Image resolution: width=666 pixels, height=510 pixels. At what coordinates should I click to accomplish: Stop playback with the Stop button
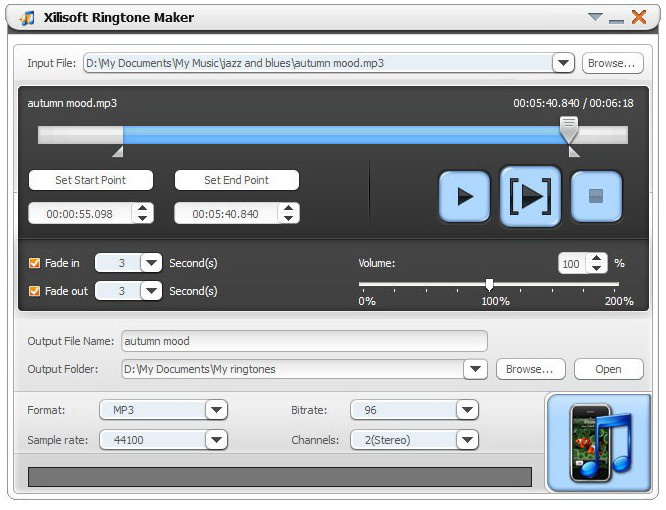point(596,197)
